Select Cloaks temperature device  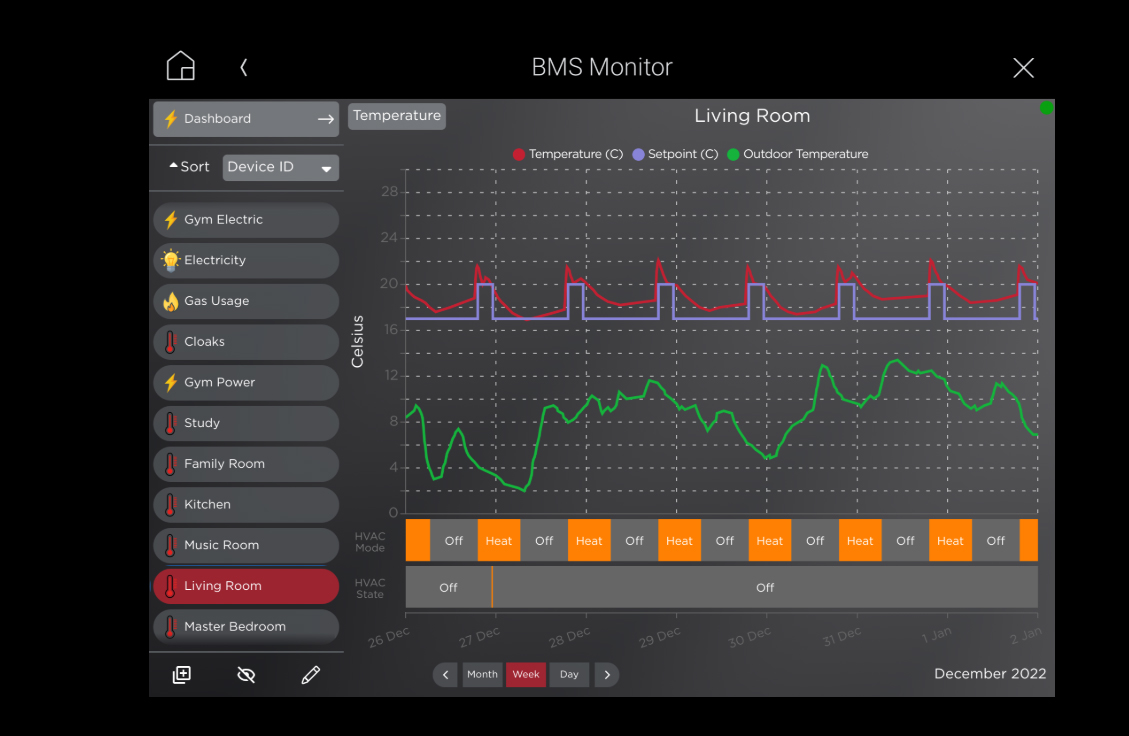point(246,342)
